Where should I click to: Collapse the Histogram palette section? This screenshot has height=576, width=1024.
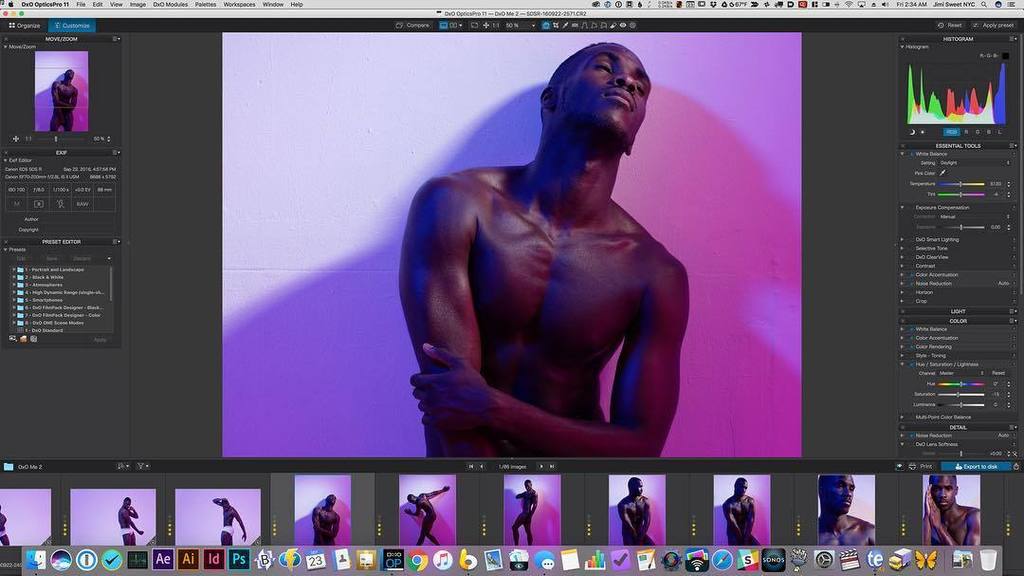coord(903,47)
